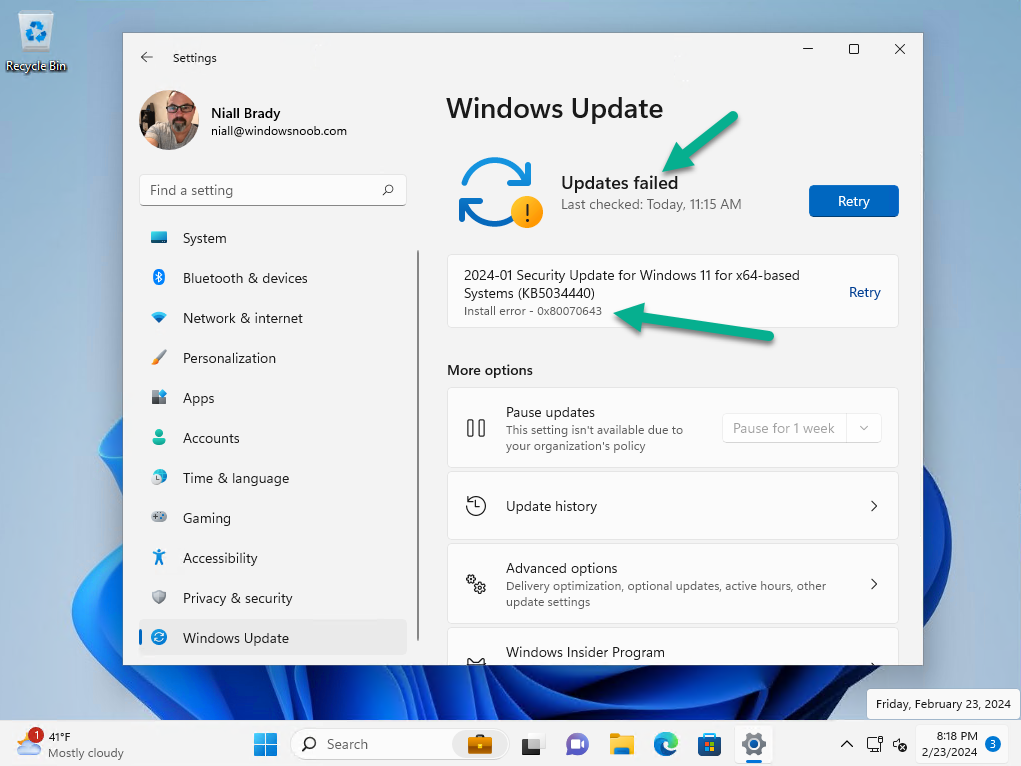Open Task View on the taskbar
This screenshot has width=1021, height=766.
pyautogui.click(x=532, y=744)
